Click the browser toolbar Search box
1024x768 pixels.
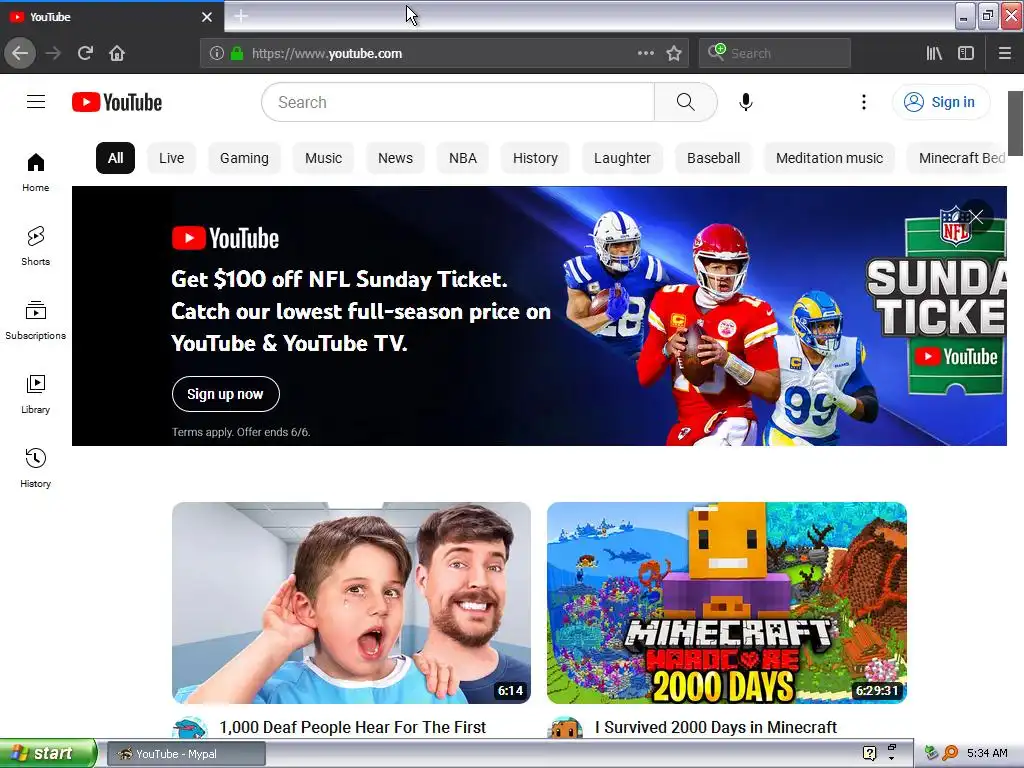point(775,53)
